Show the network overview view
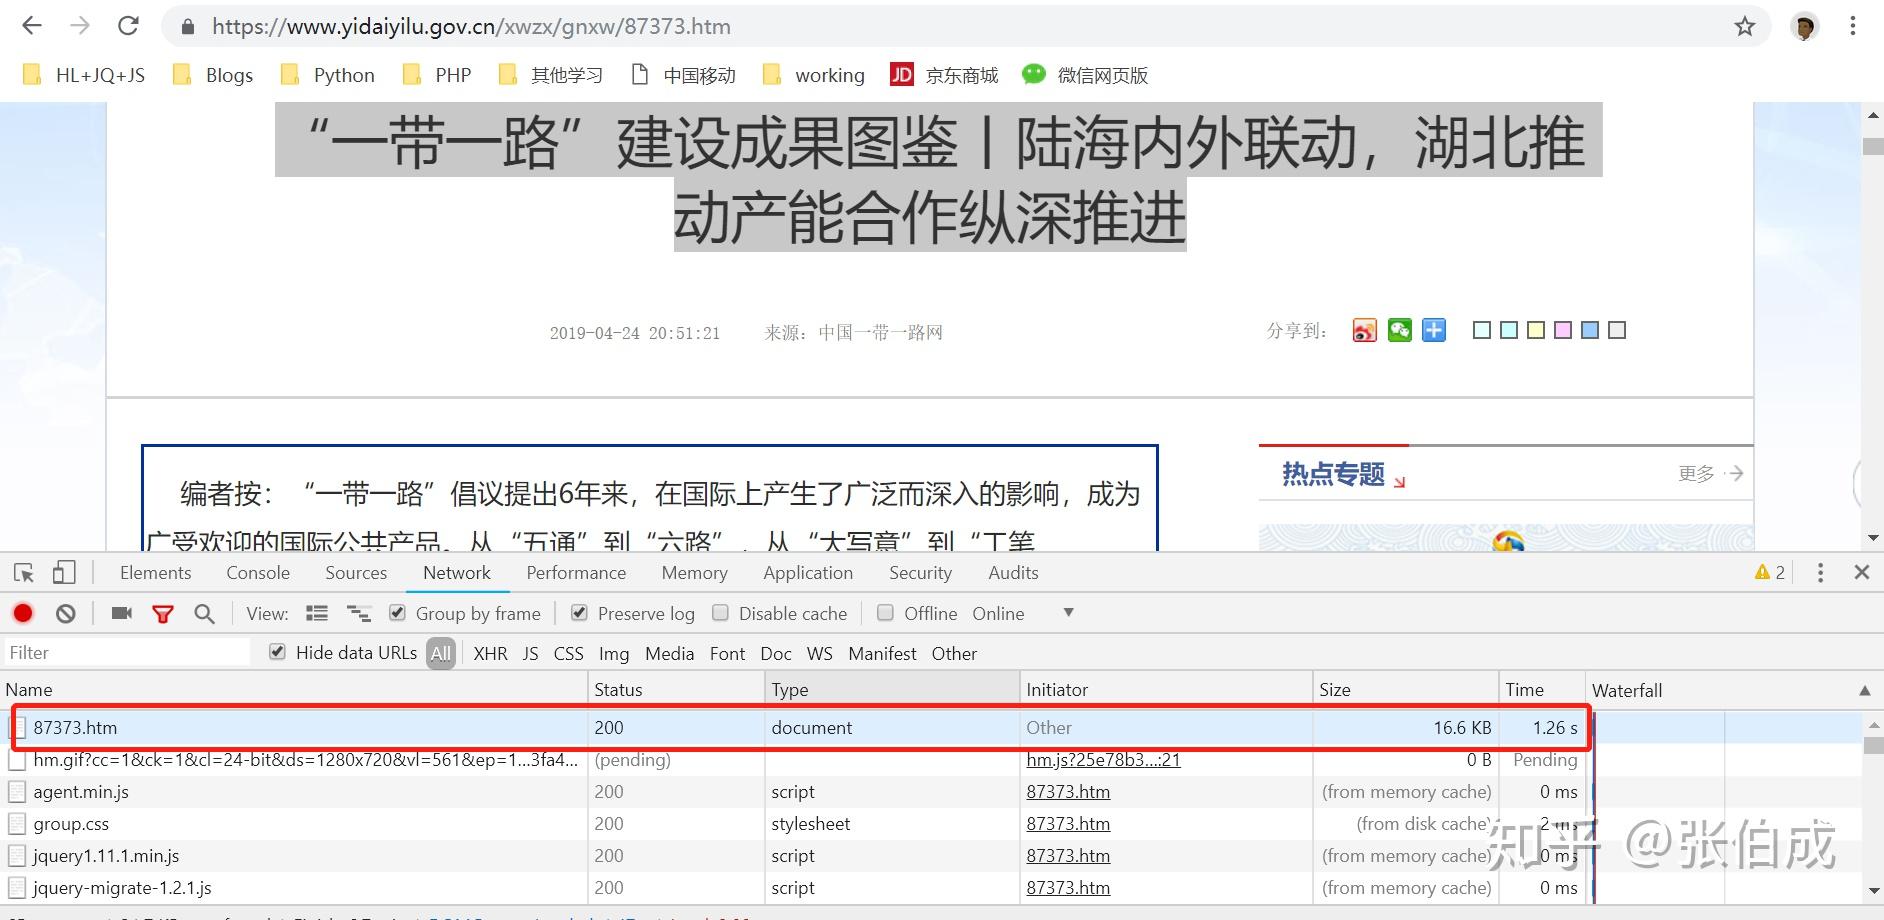The height and width of the screenshot is (920, 1884). (358, 613)
